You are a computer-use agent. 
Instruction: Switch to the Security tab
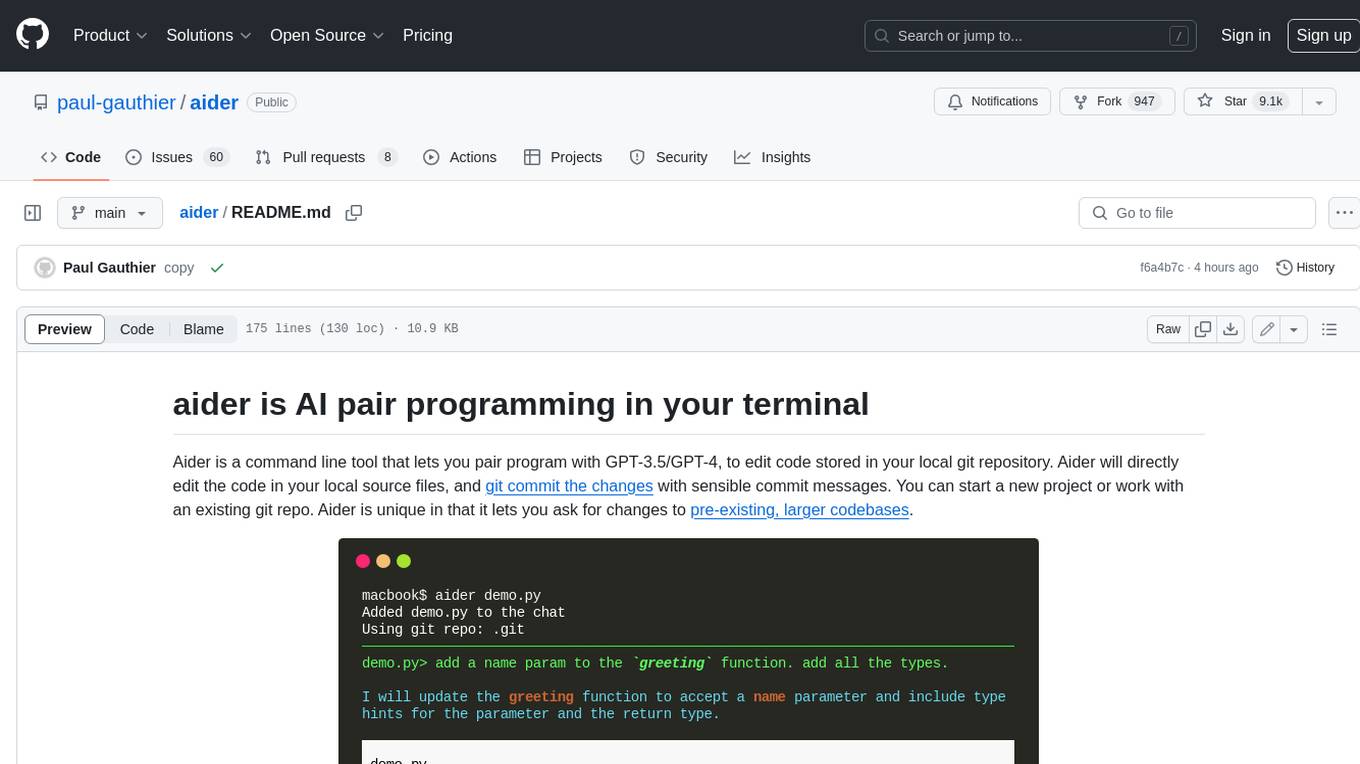(x=668, y=157)
